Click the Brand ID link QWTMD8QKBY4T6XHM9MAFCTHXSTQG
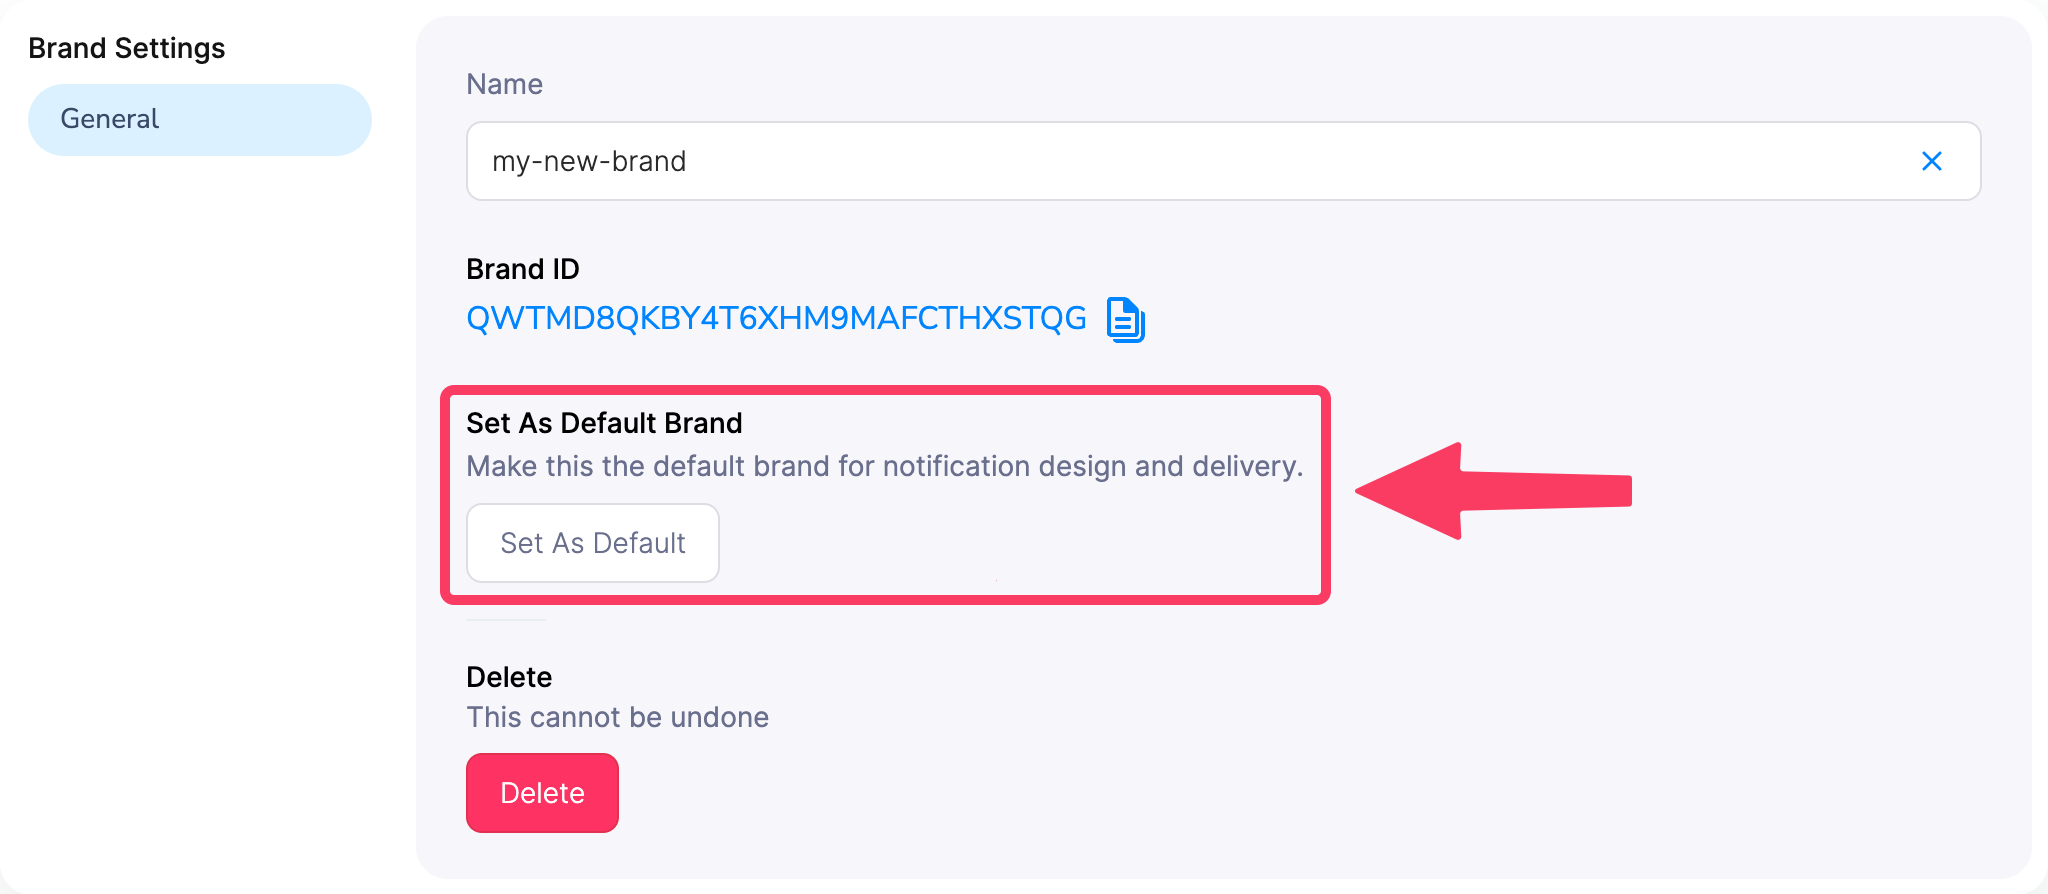Image resolution: width=2048 pixels, height=894 pixels. click(776, 318)
